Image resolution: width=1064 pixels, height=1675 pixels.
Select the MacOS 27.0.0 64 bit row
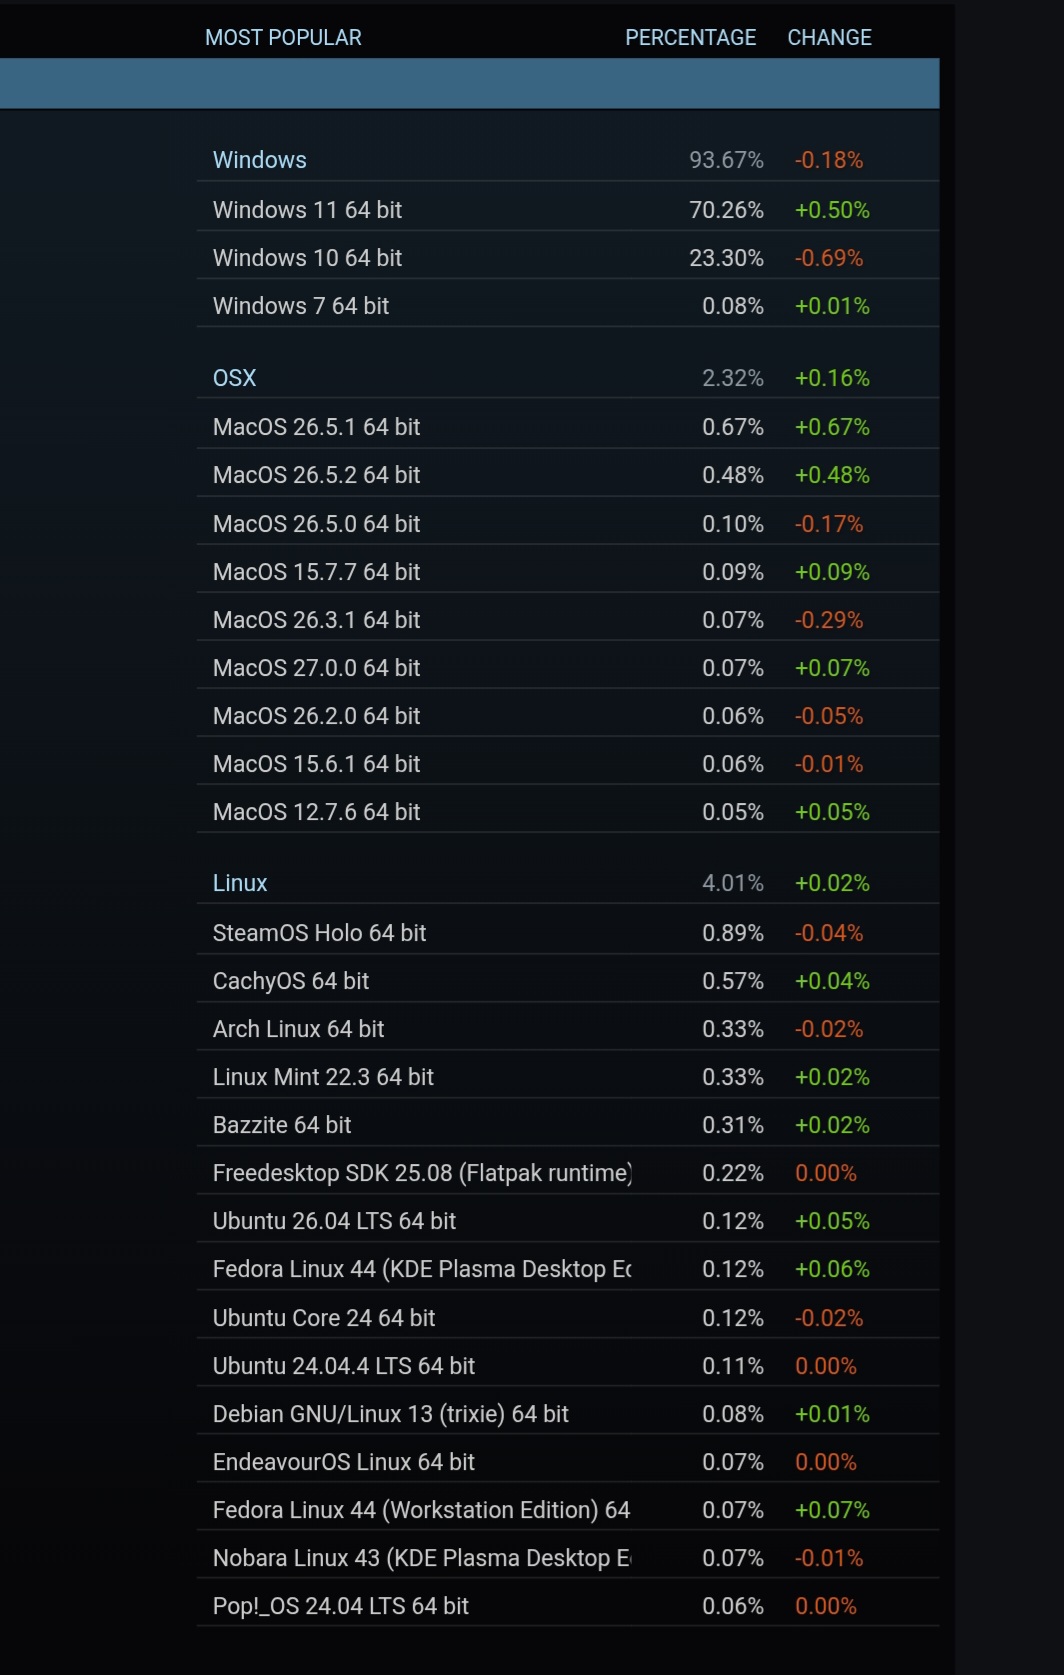(x=567, y=668)
